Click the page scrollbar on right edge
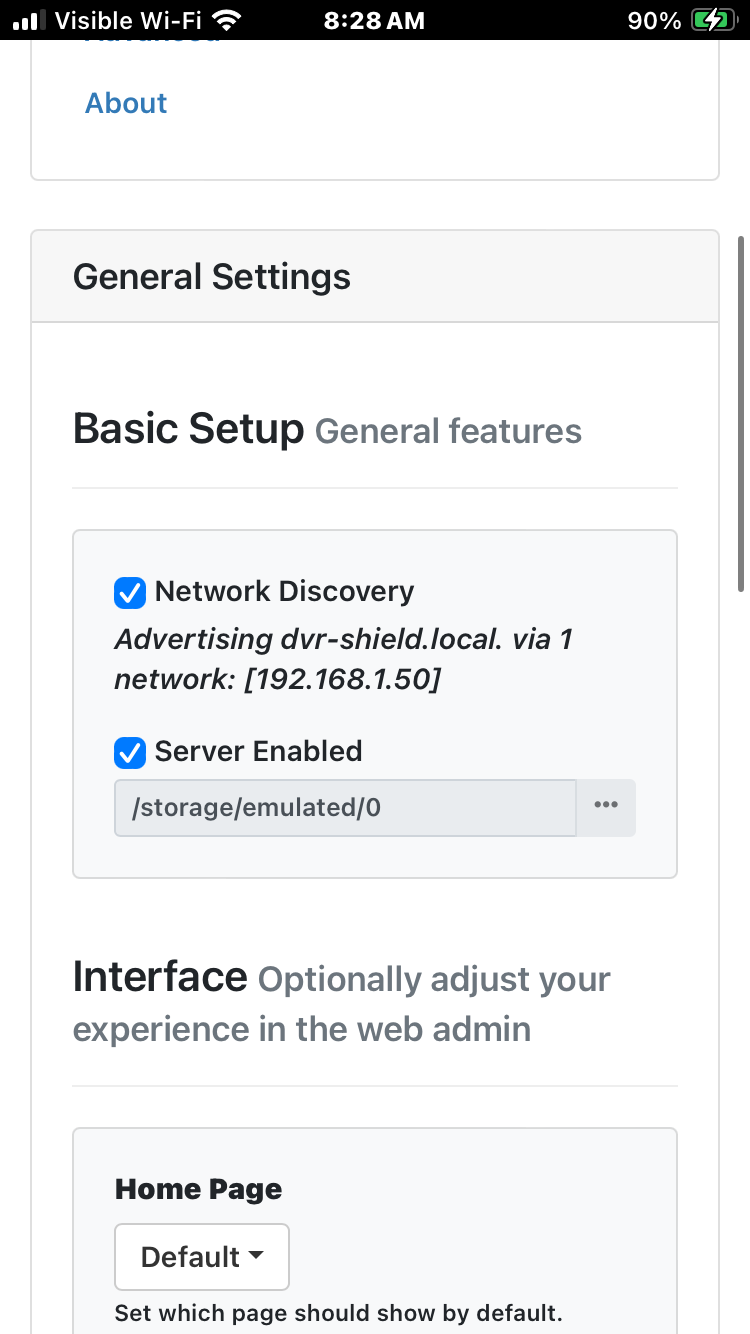Screen dimensions: 750x1334 pos(741,413)
